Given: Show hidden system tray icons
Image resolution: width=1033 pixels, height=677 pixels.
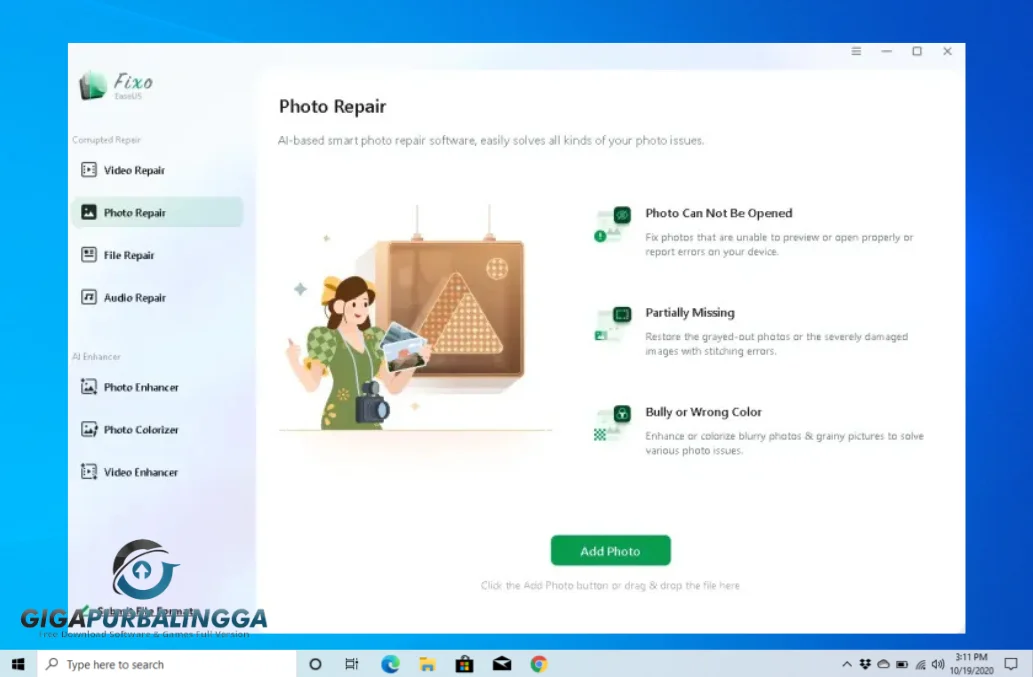Looking at the screenshot, I should (847, 664).
